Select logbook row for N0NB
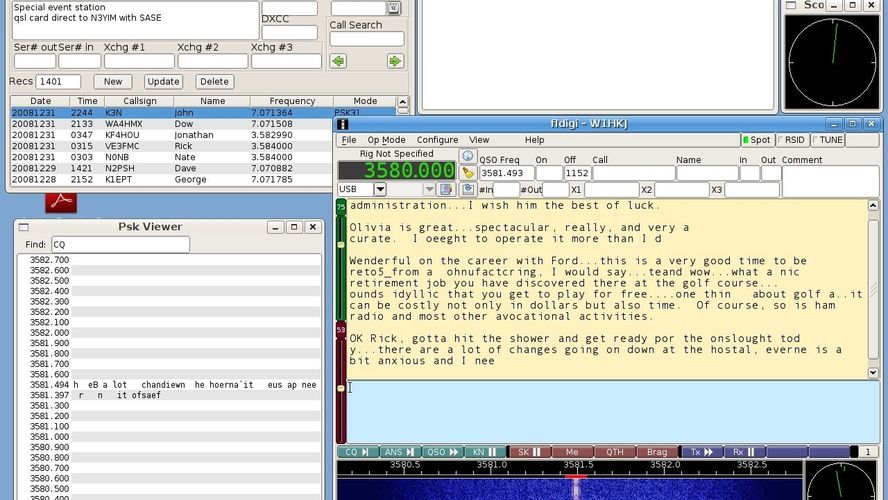This screenshot has width=888, height=500. [x=172, y=157]
